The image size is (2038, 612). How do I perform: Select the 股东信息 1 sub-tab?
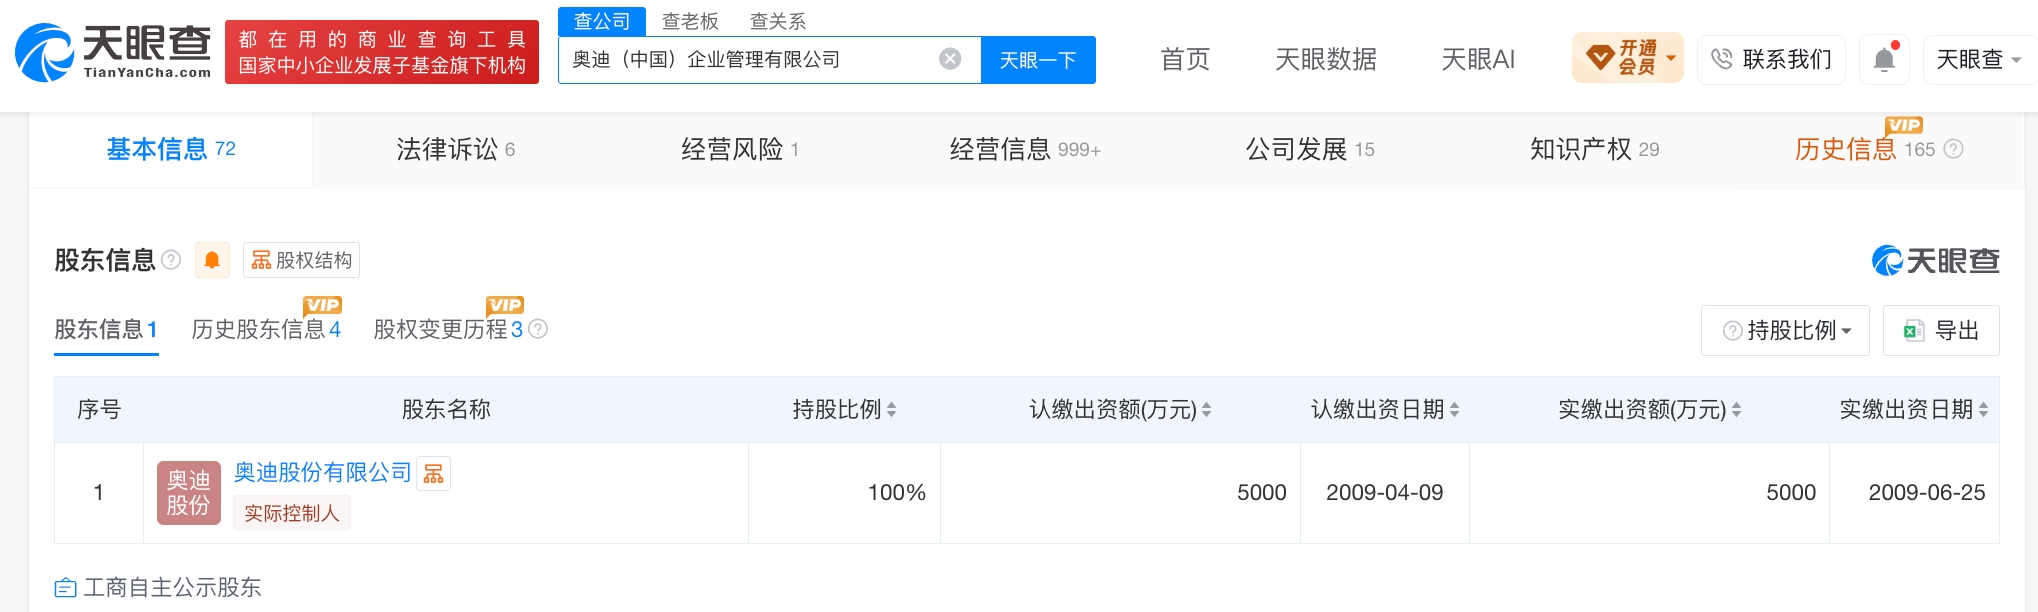pos(106,329)
